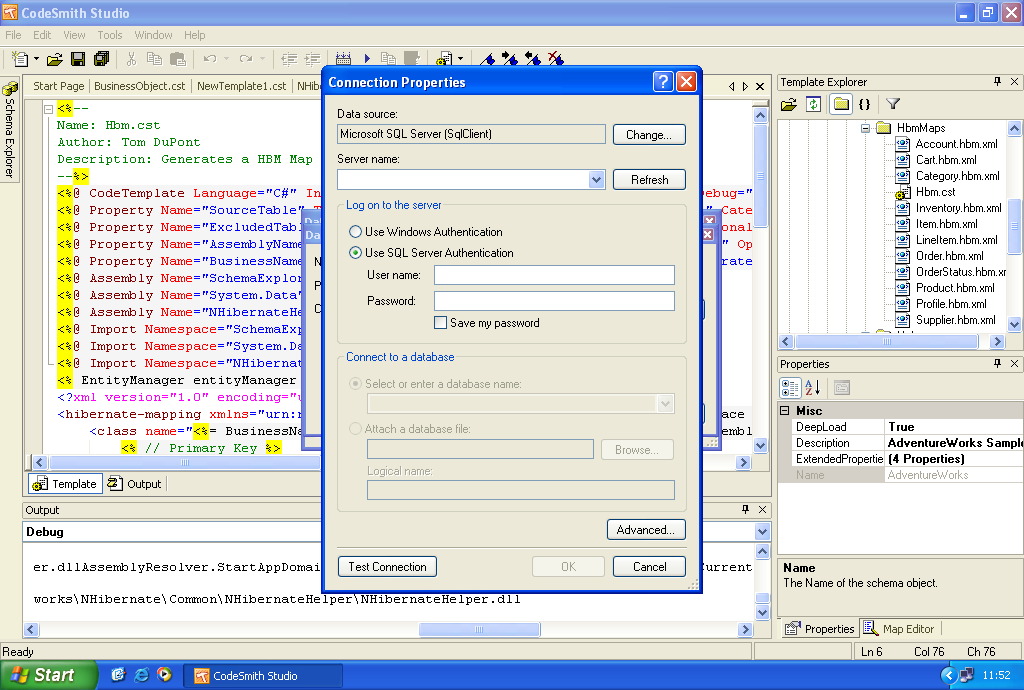Click the increase indent toolbar icon
Image resolution: width=1024 pixels, height=690 pixels.
(313, 59)
